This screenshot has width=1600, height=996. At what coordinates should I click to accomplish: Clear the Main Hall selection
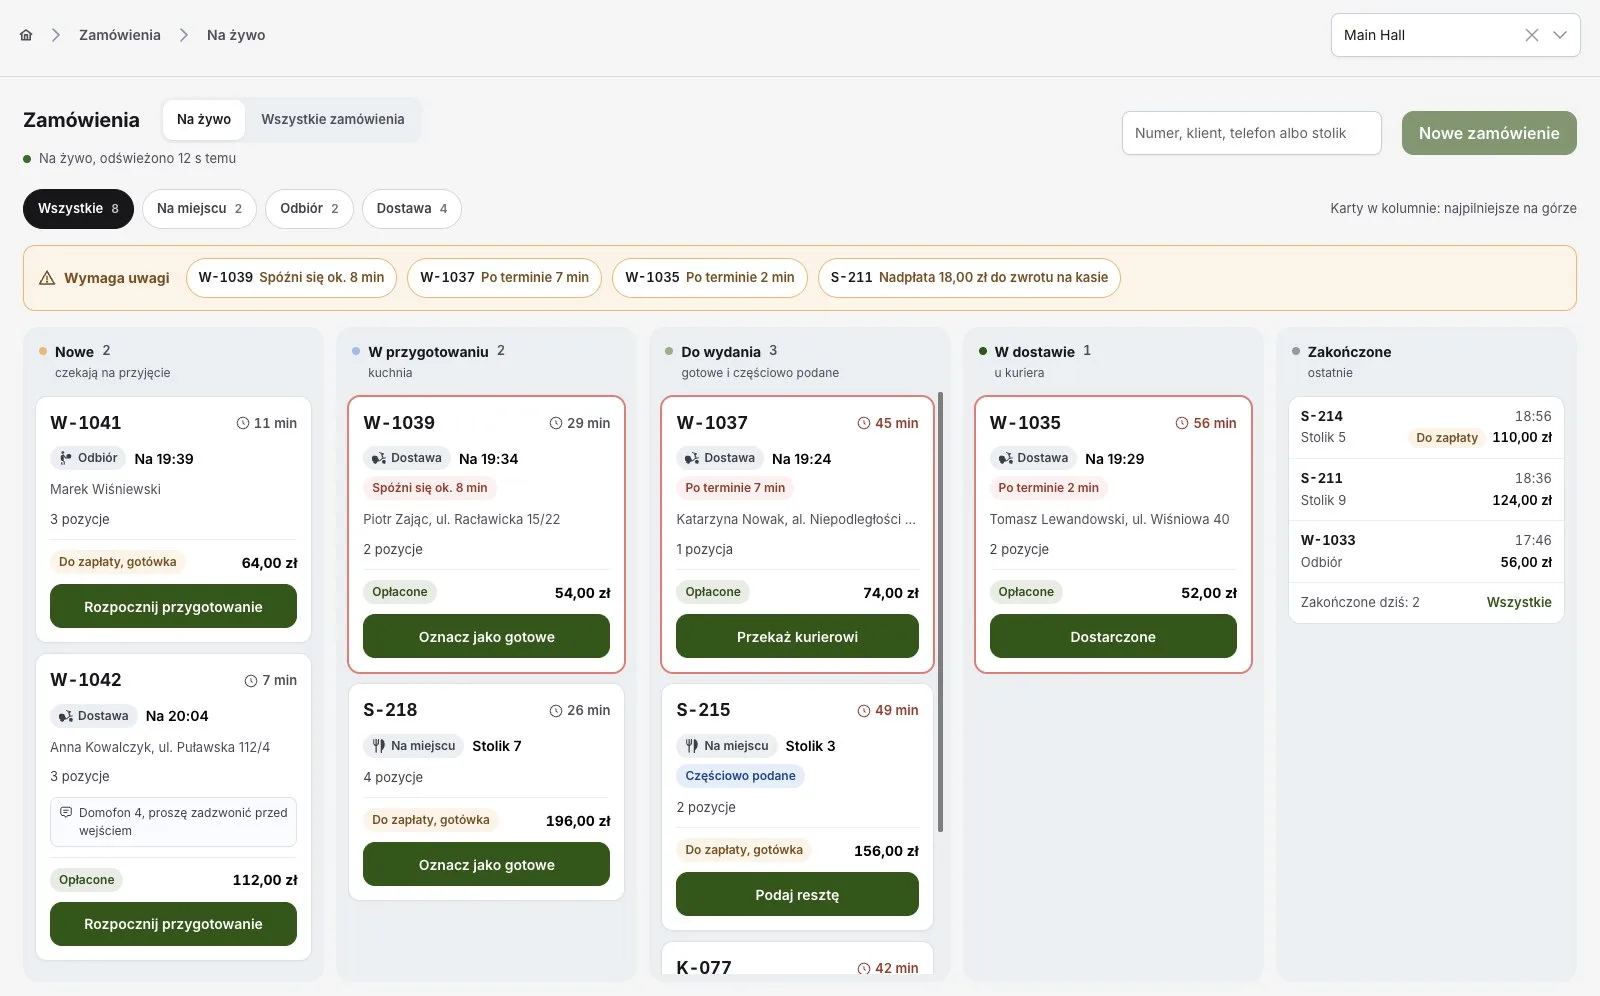(1531, 35)
